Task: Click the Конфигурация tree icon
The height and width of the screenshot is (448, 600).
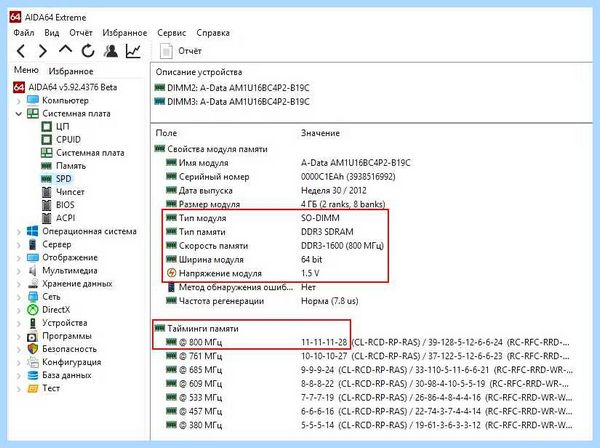Action: pyautogui.click(x=33, y=362)
